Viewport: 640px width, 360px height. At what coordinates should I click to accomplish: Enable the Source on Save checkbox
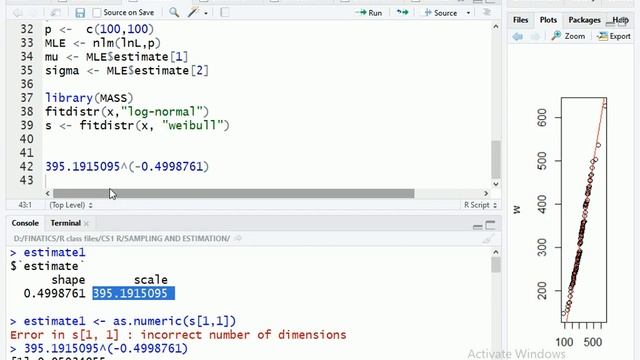pyautogui.click(x=97, y=13)
